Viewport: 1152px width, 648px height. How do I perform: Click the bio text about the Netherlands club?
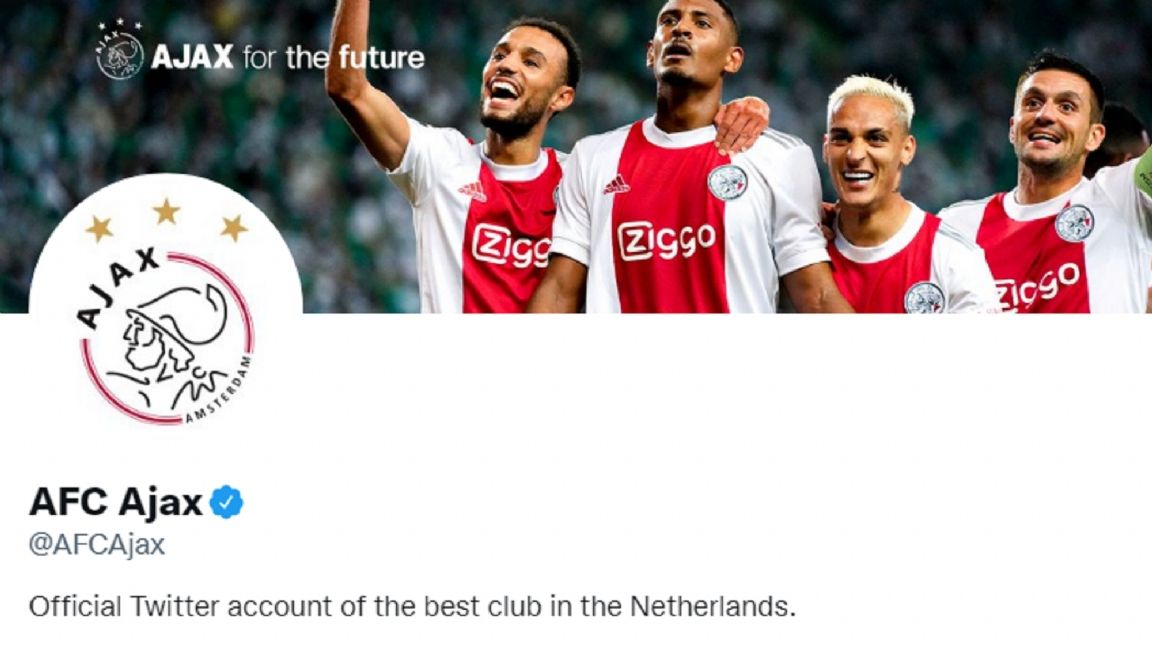412,607
